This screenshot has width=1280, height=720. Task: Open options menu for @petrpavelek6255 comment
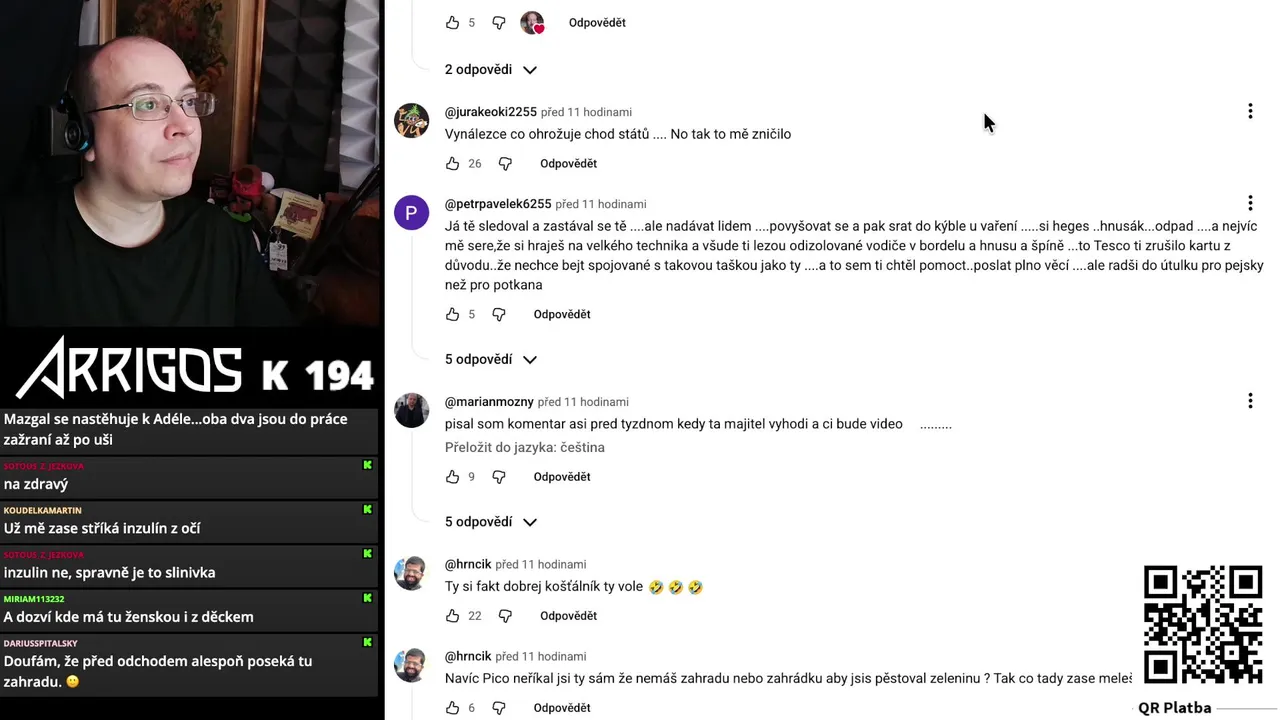click(1250, 203)
